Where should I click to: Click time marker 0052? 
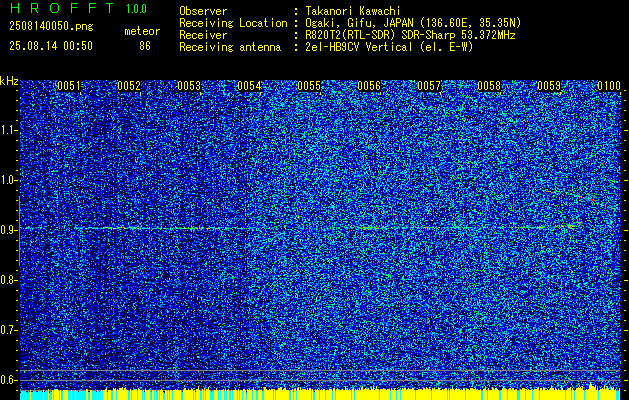click(129, 86)
